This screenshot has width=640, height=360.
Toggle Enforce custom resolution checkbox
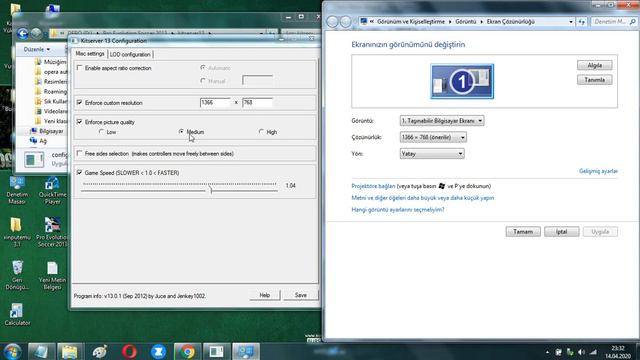pyautogui.click(x=80, y=102)
